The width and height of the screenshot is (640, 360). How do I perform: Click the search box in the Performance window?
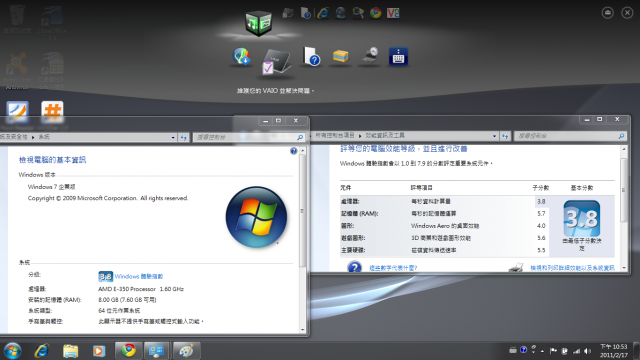pyautogui.click(x=570, y=136)
